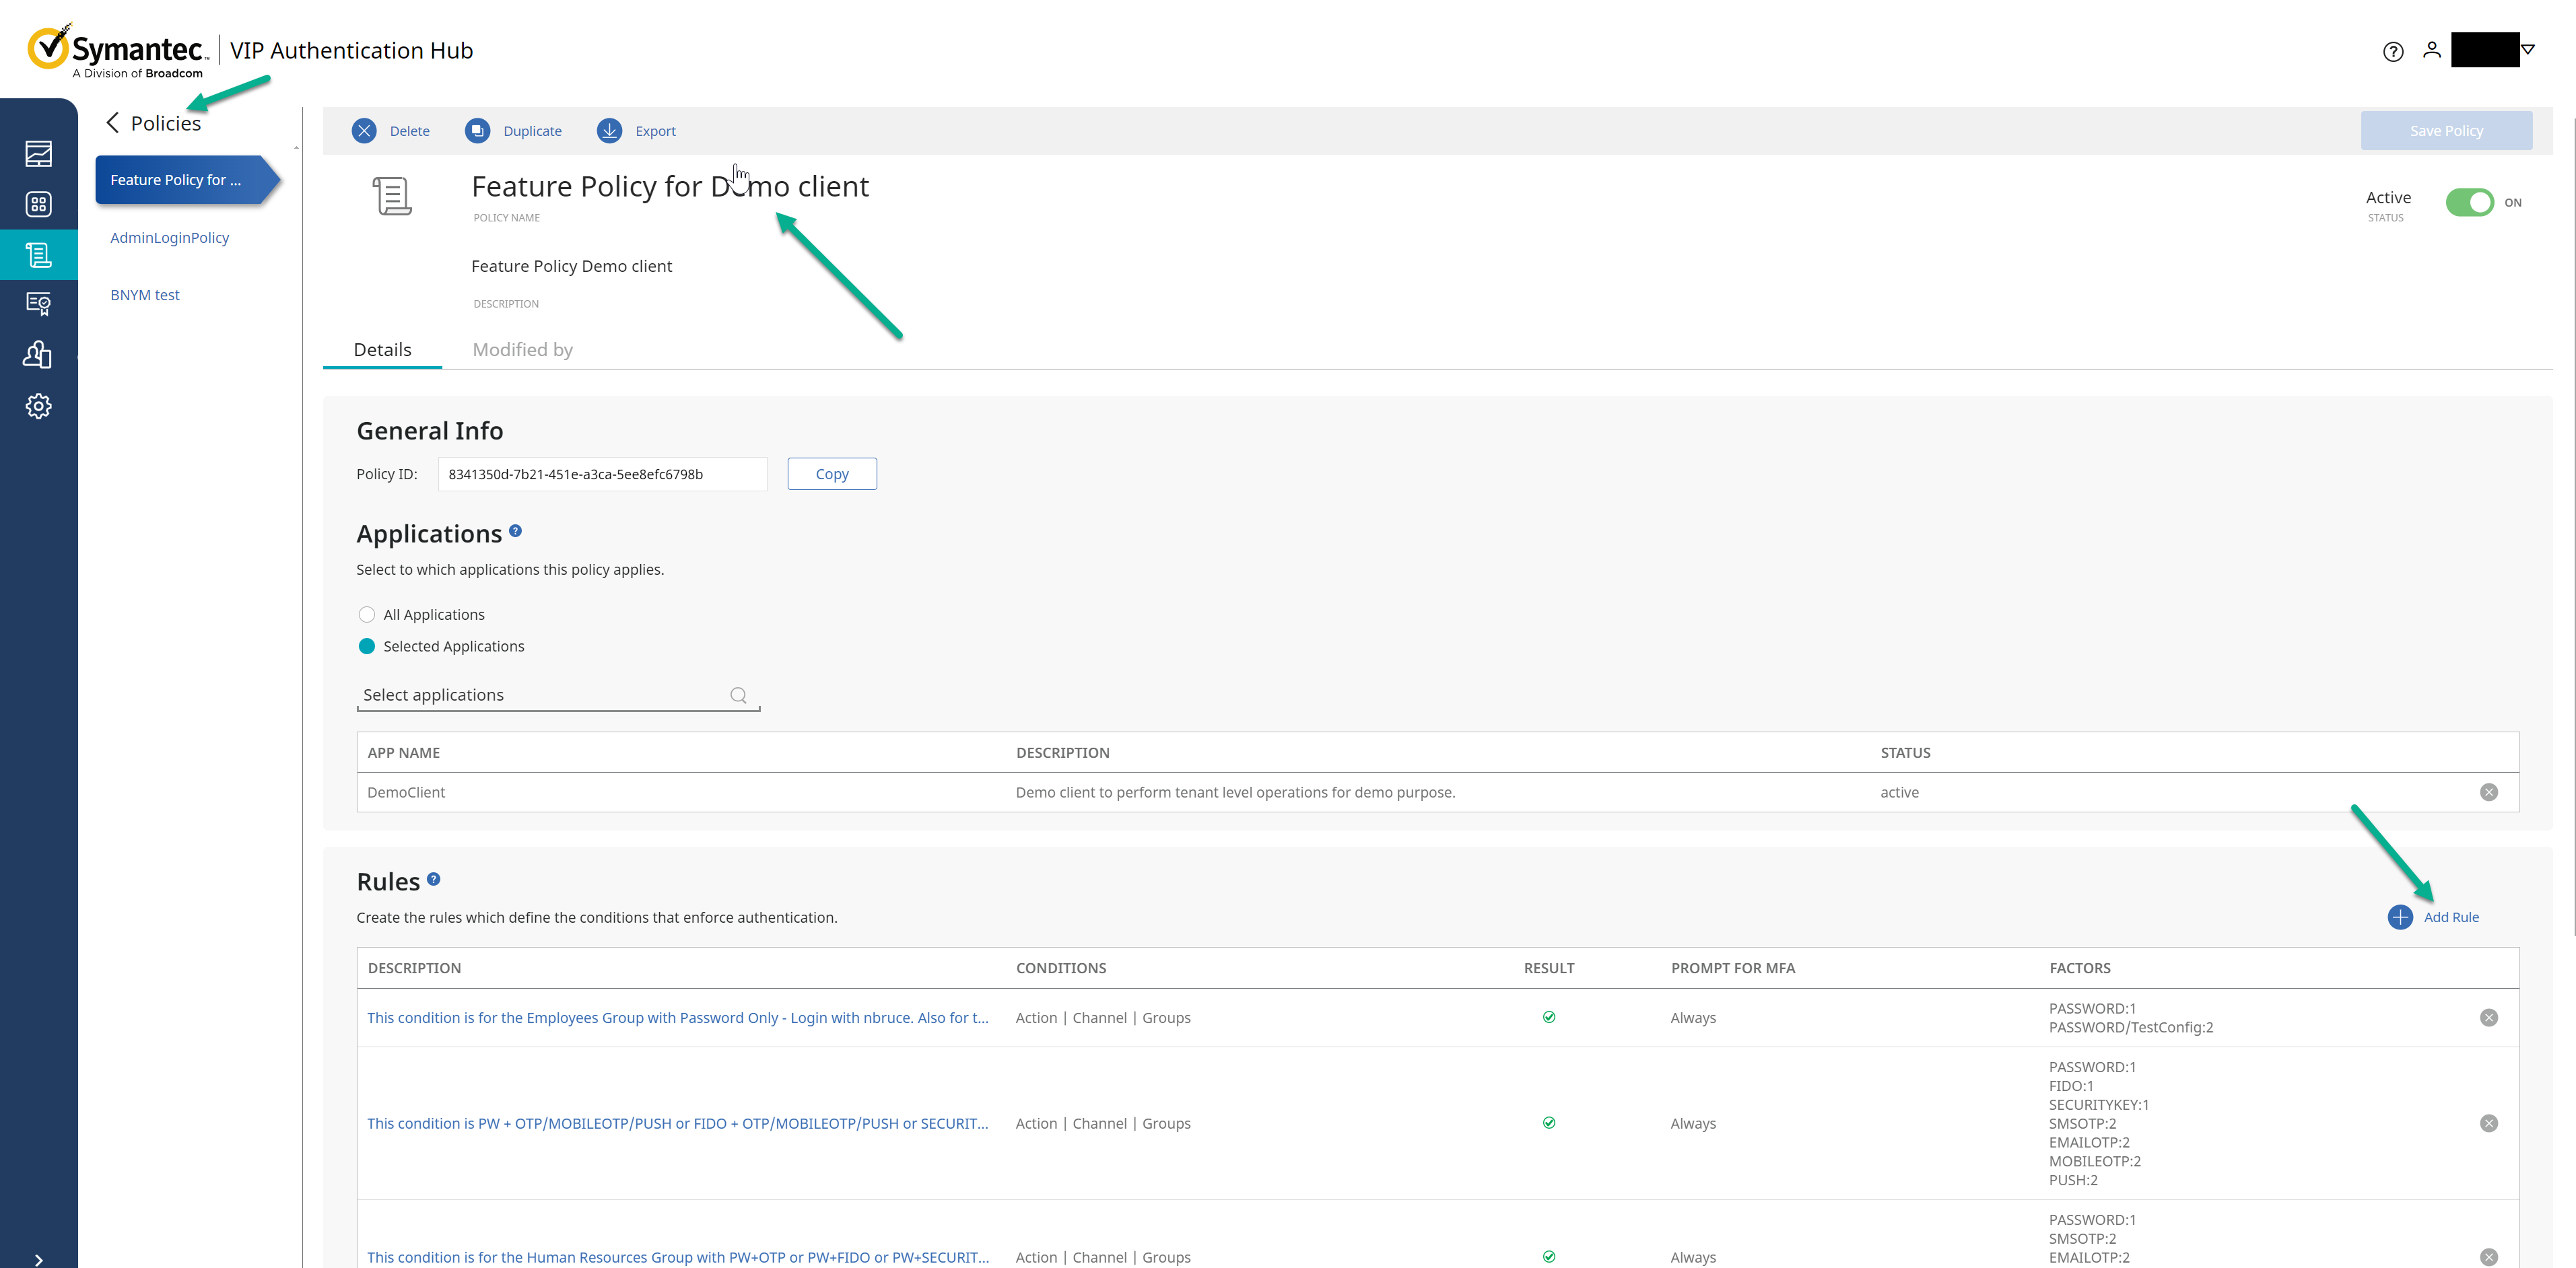This screenshot has height=1268, width=2576.
Task: Choose the Selected Applications radio option
Action: (367, 646)
